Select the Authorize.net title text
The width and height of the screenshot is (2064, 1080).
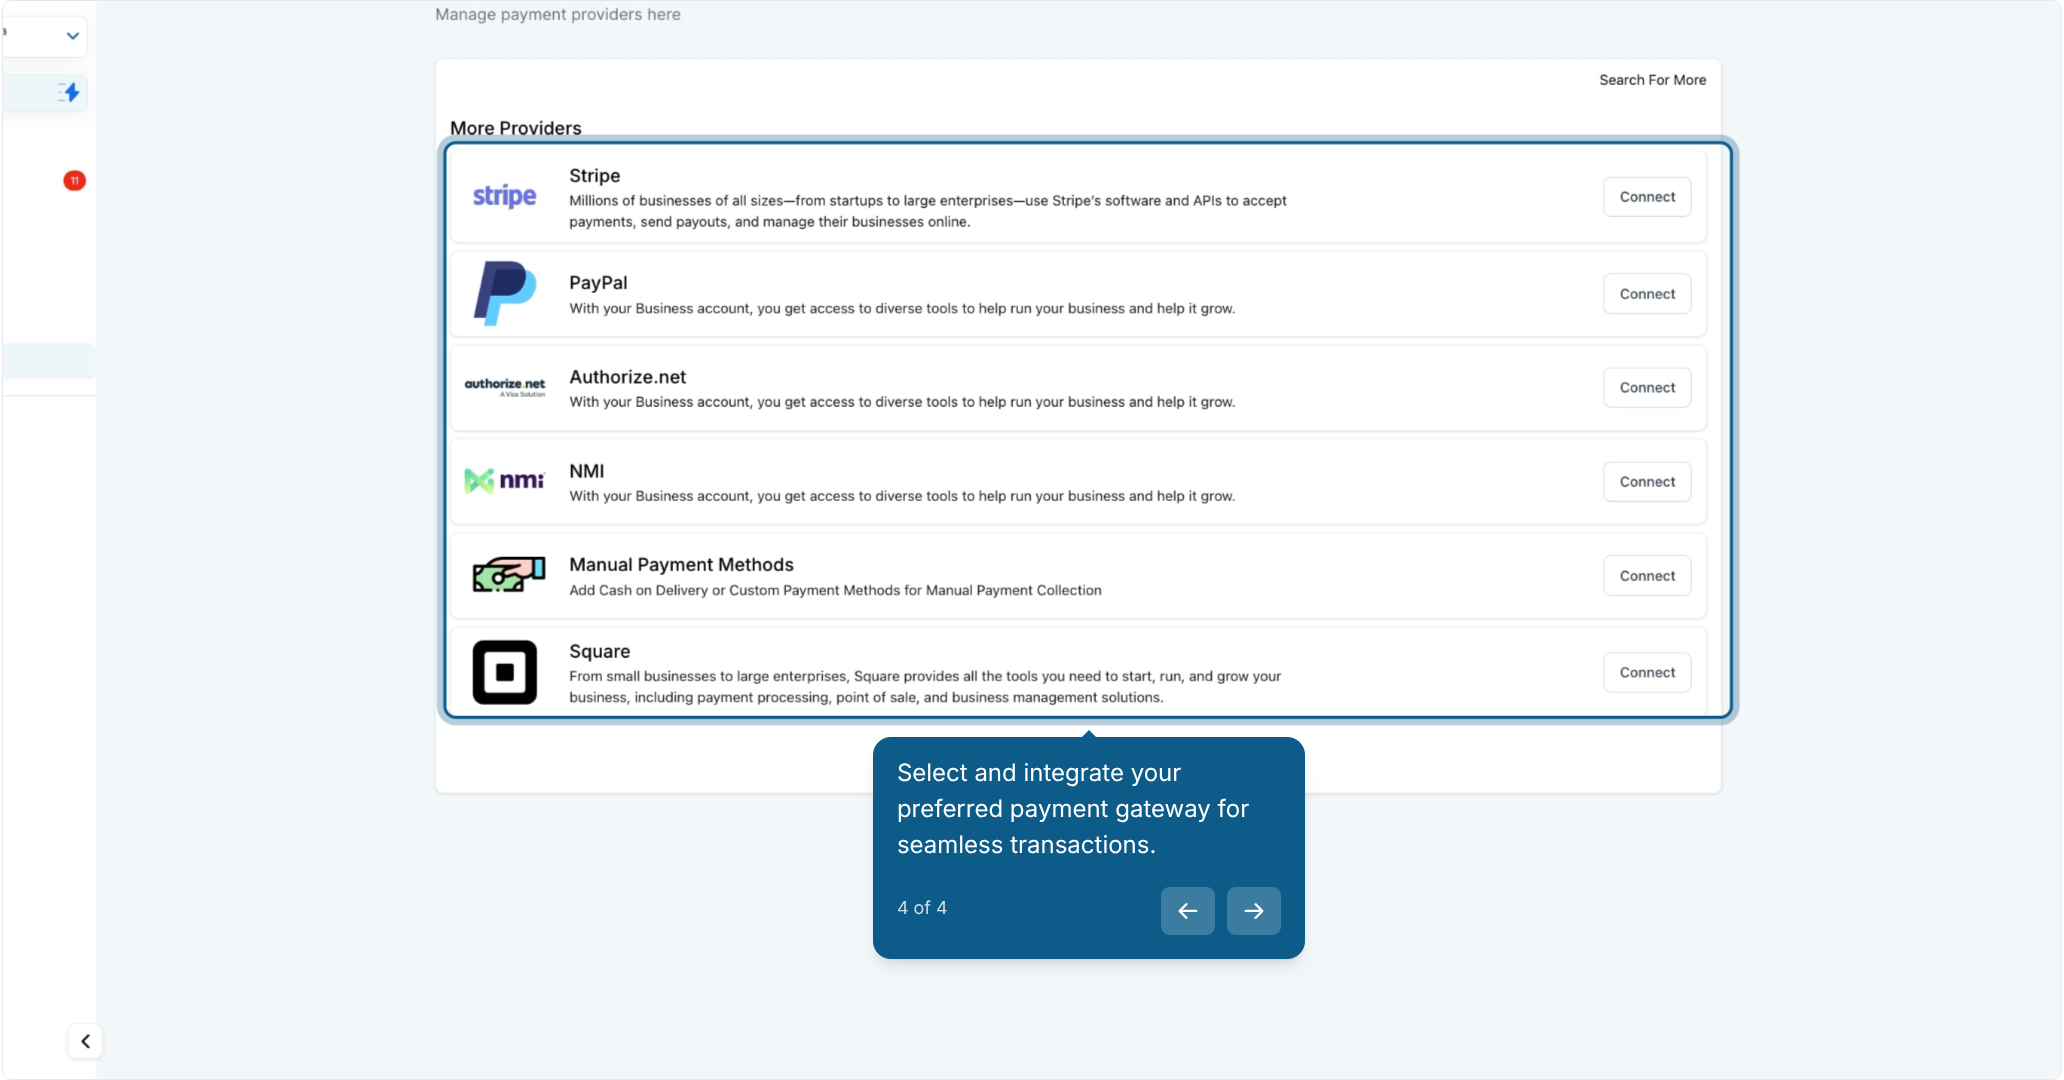click(x=627, y=377)
